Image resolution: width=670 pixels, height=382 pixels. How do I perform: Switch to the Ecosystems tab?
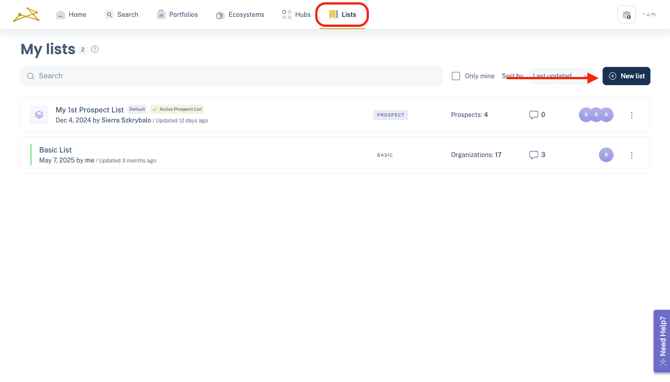coord(240,15)
